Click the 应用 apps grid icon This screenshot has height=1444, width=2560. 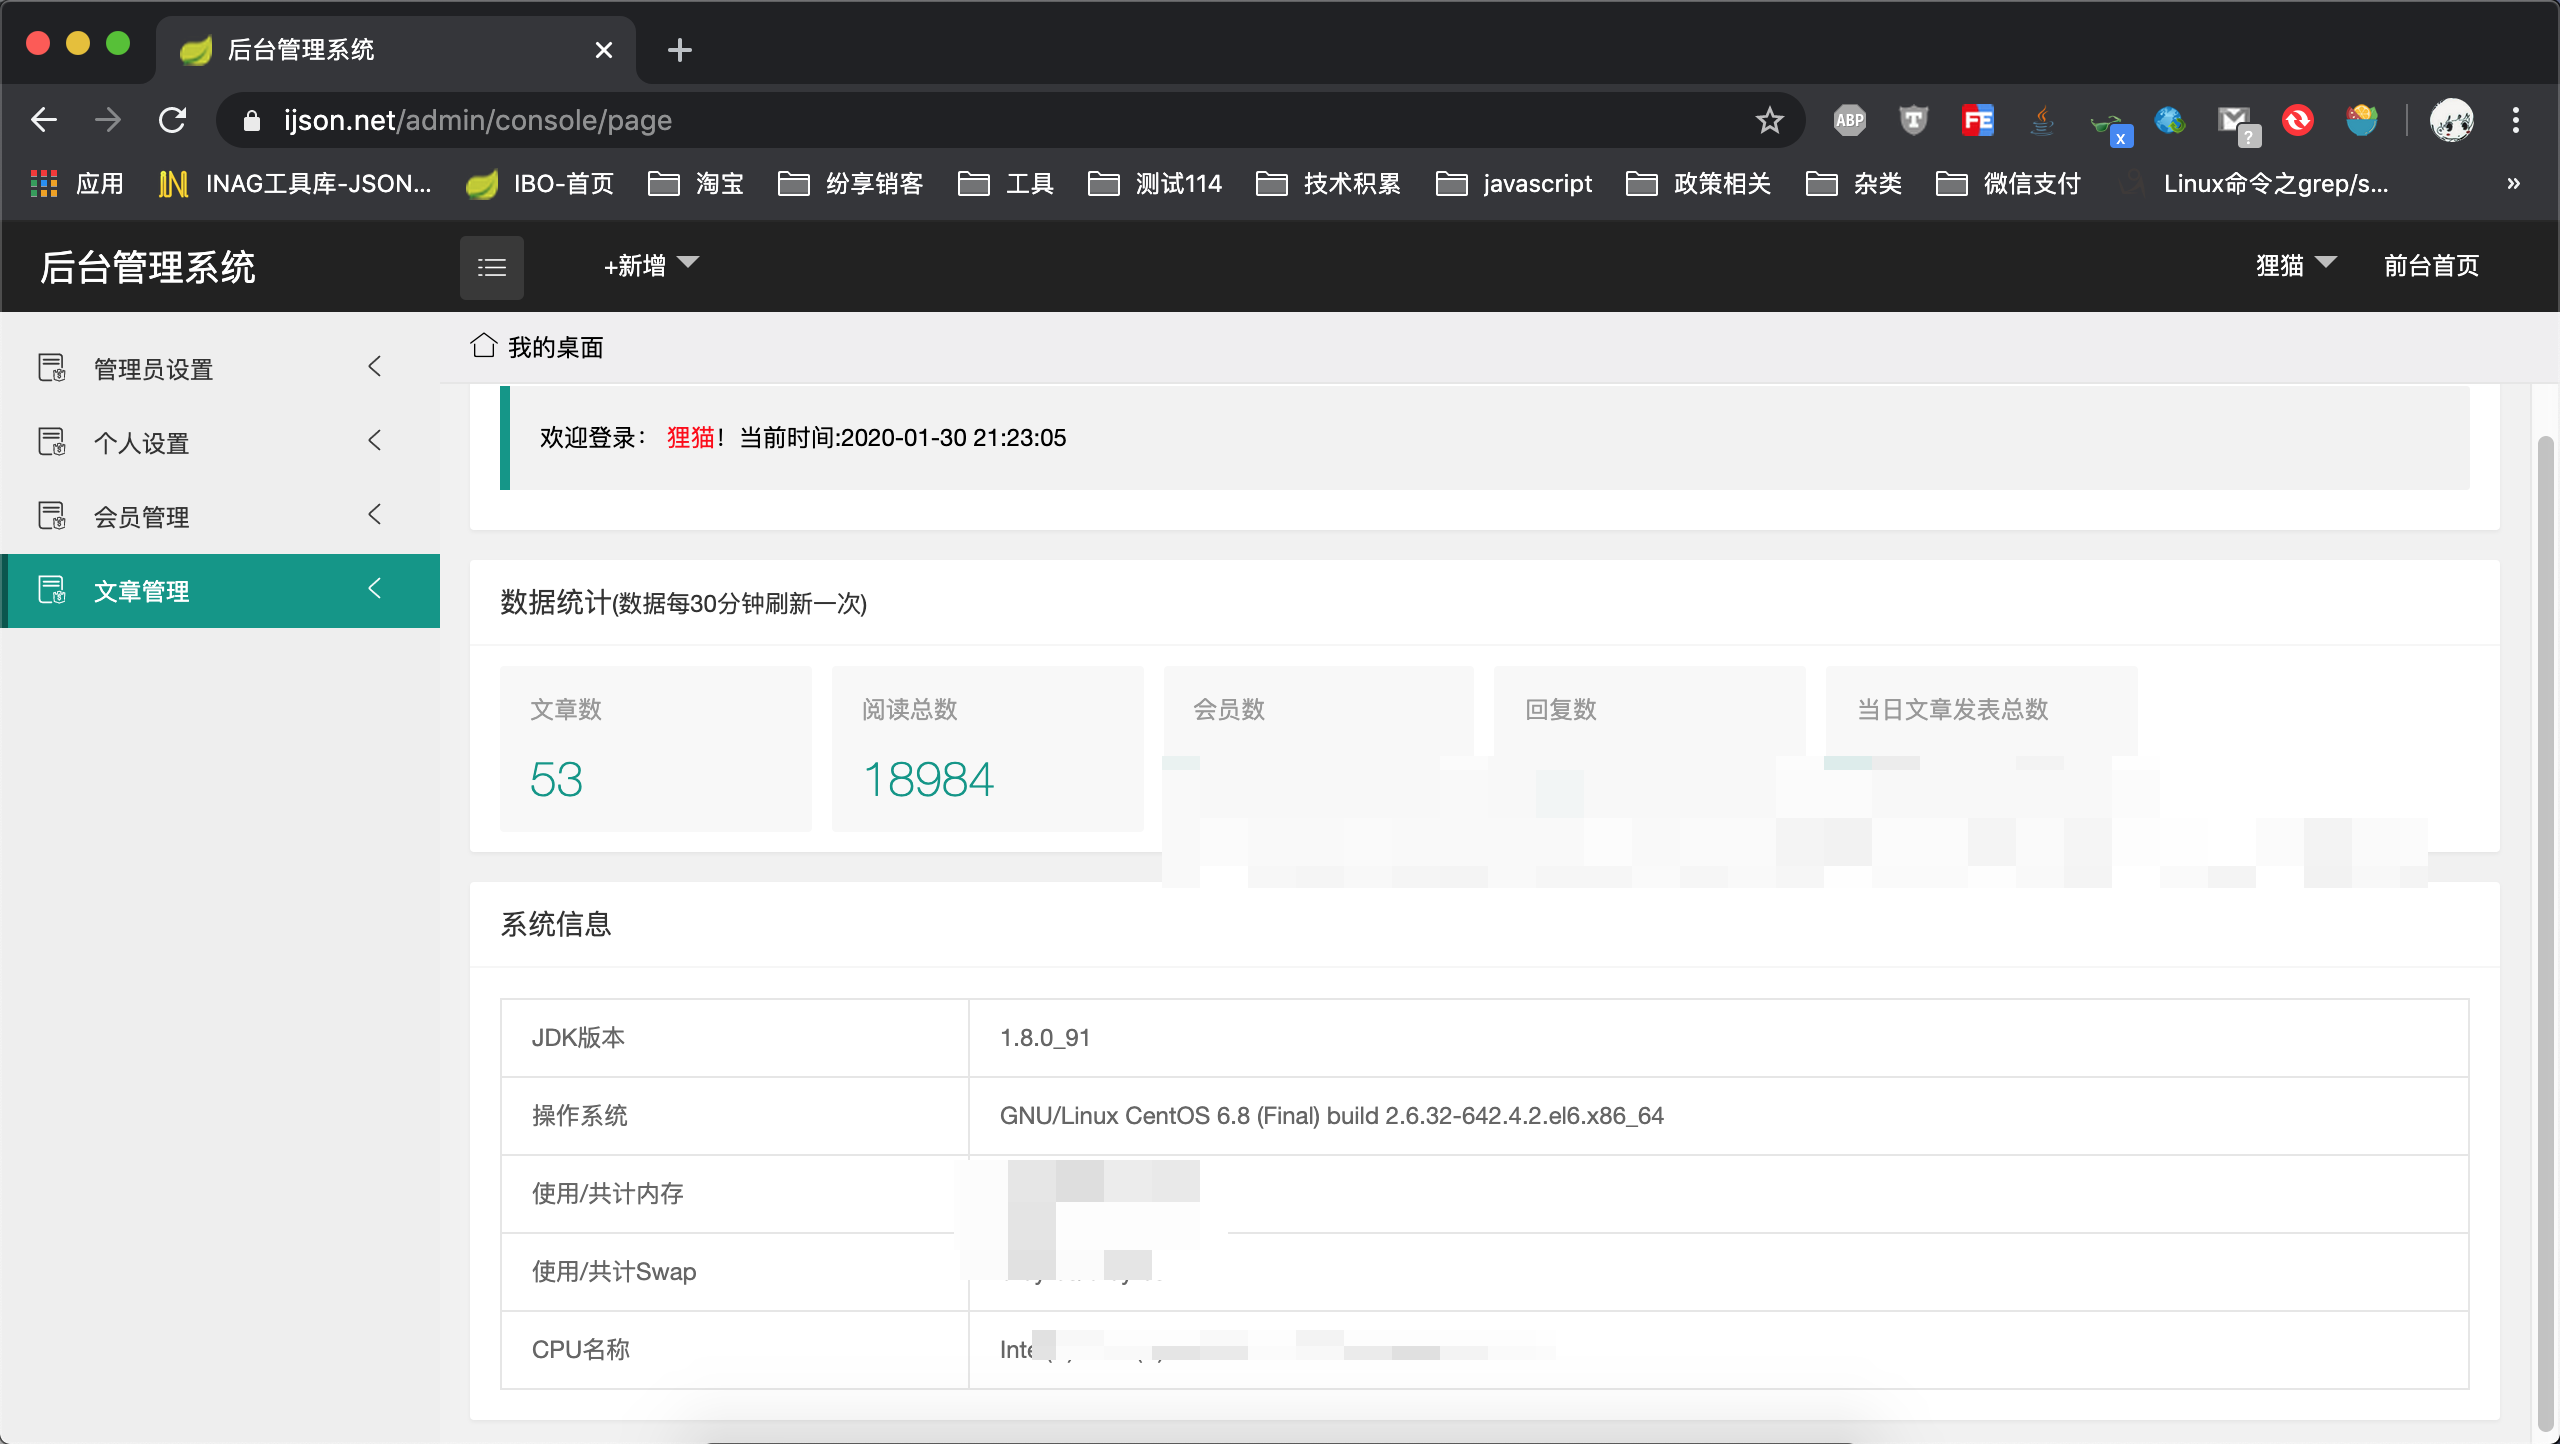pyautogui.click(x=44, y=184)
